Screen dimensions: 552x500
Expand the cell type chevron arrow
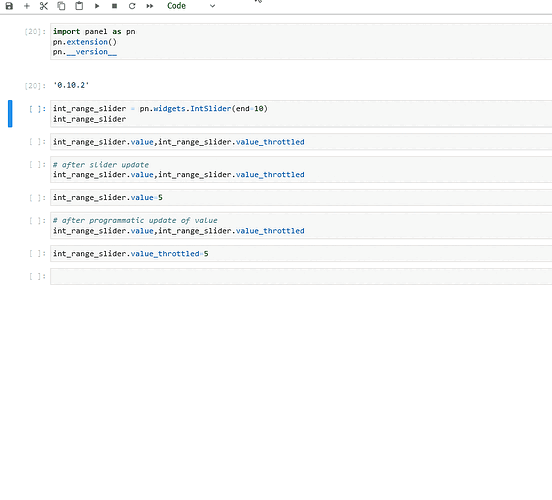(212, 6)
